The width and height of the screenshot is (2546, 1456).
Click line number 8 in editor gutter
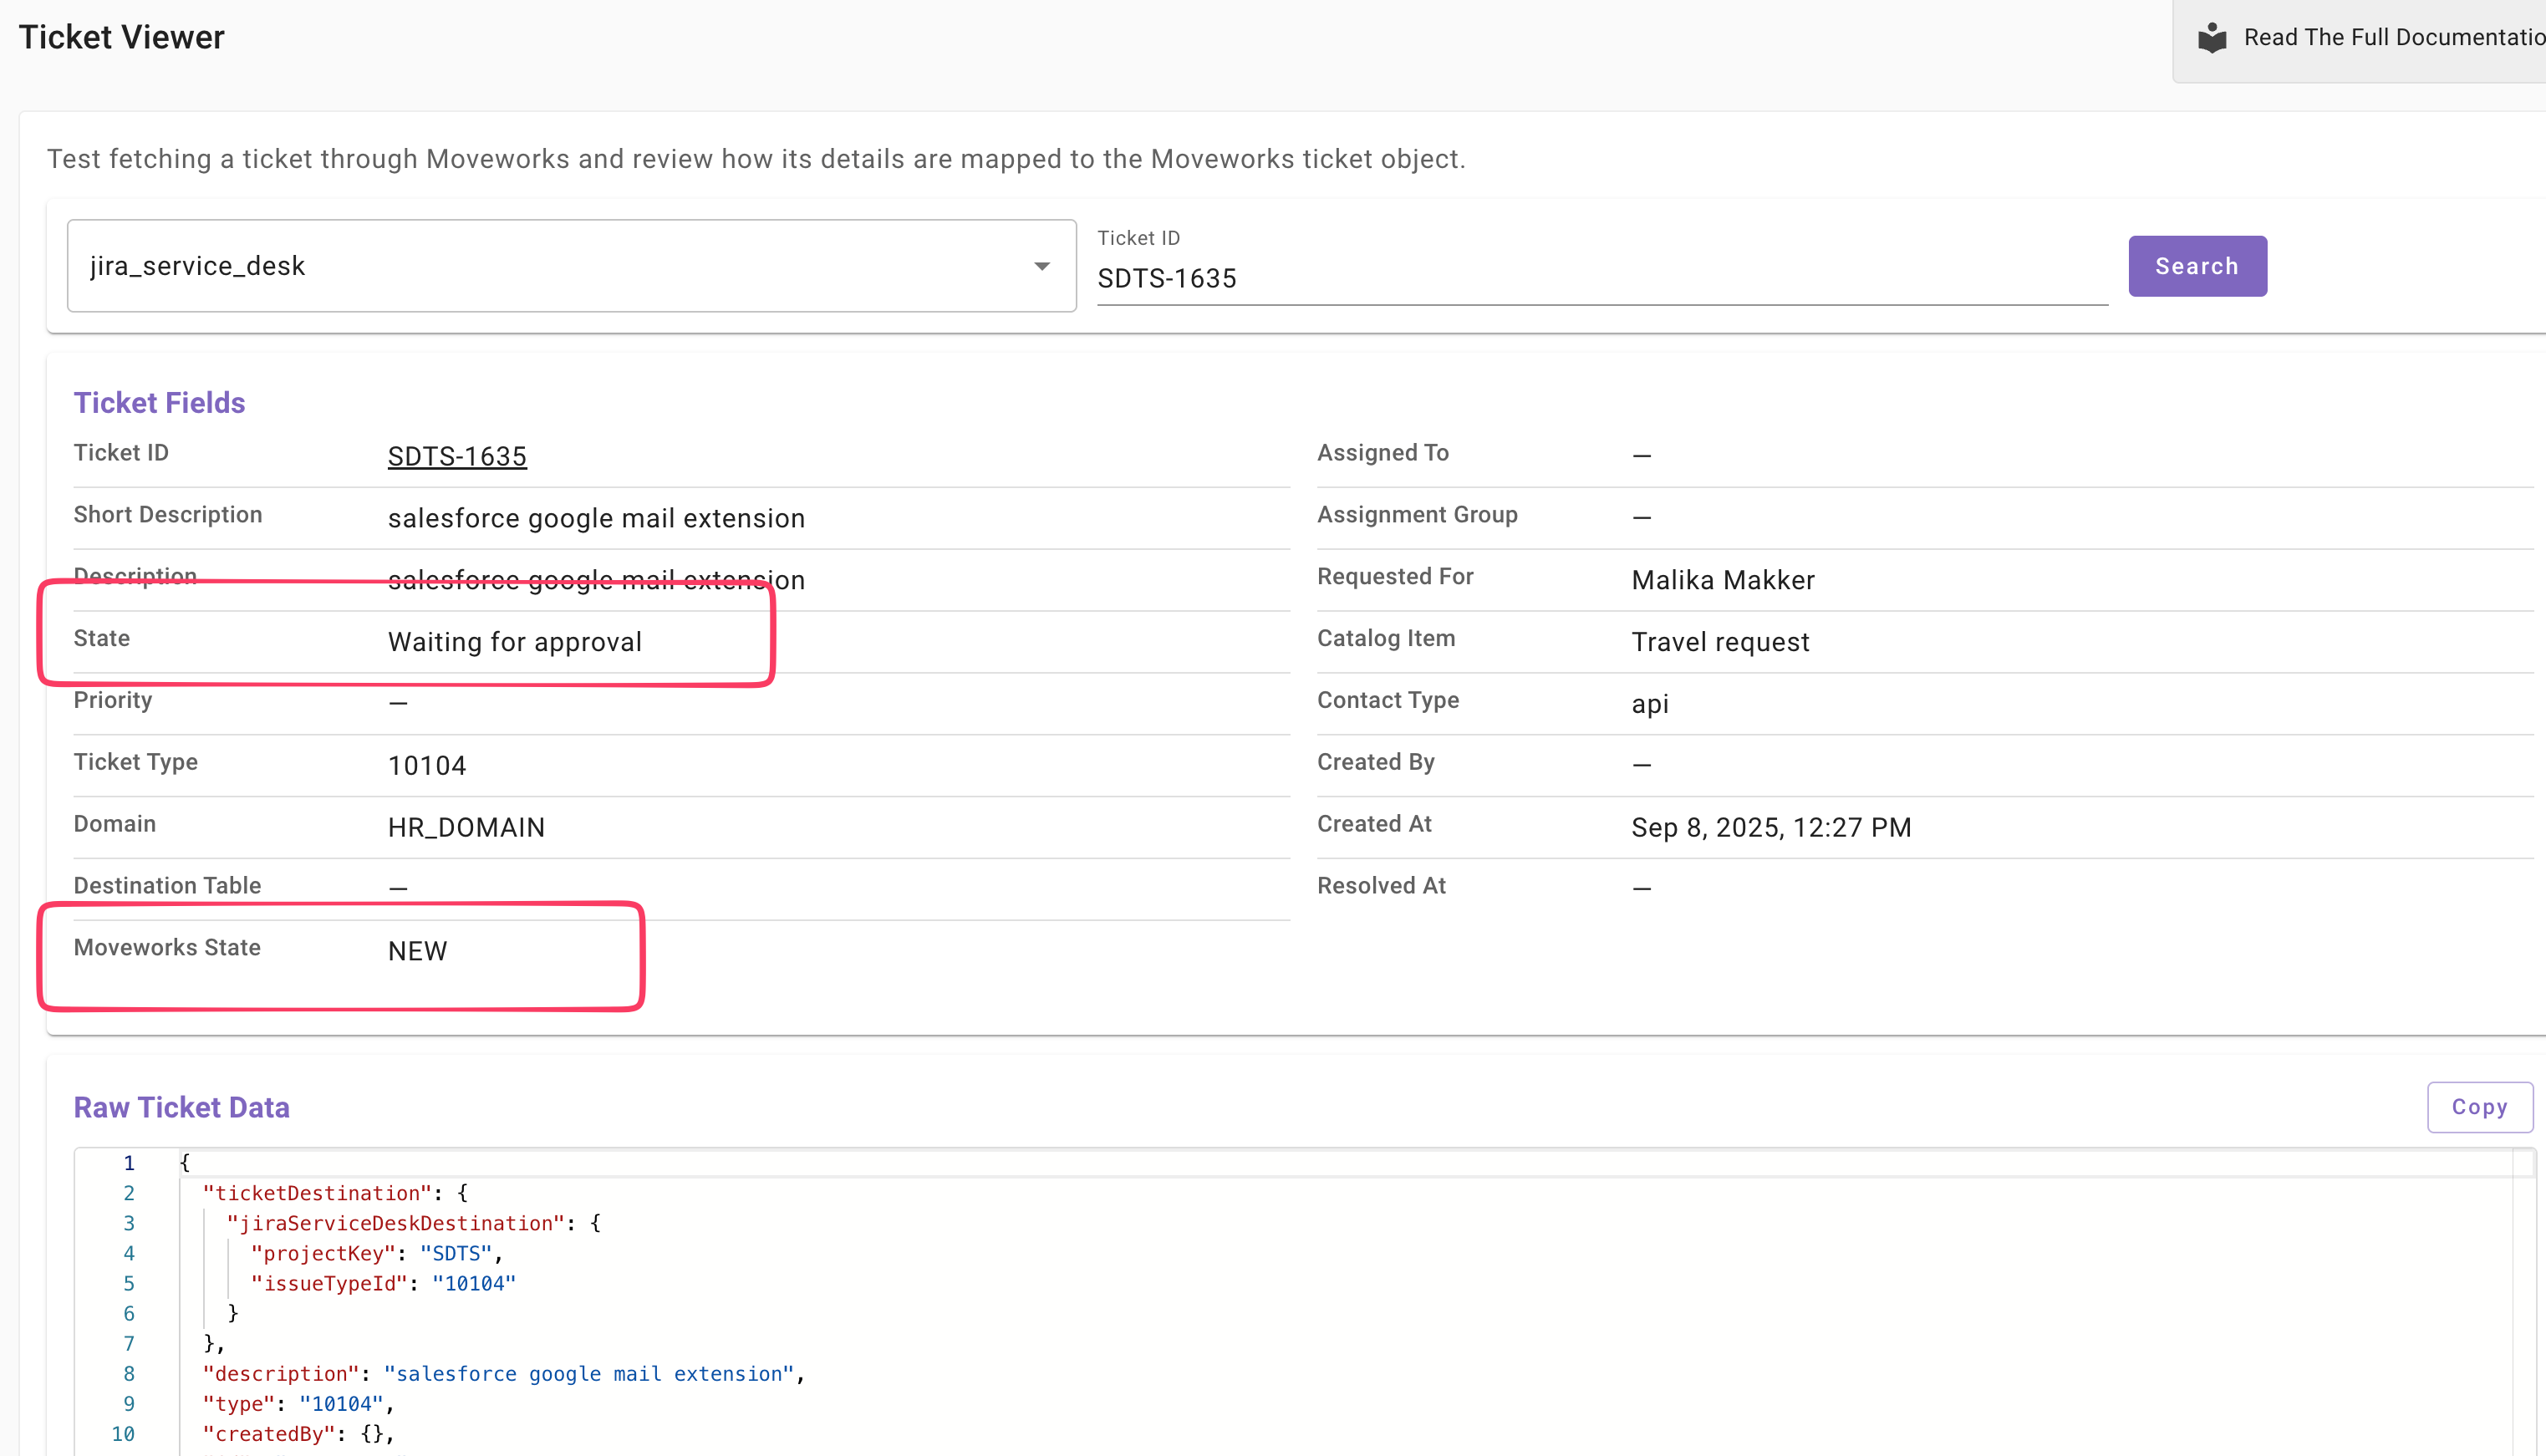tap(129, 1373)
